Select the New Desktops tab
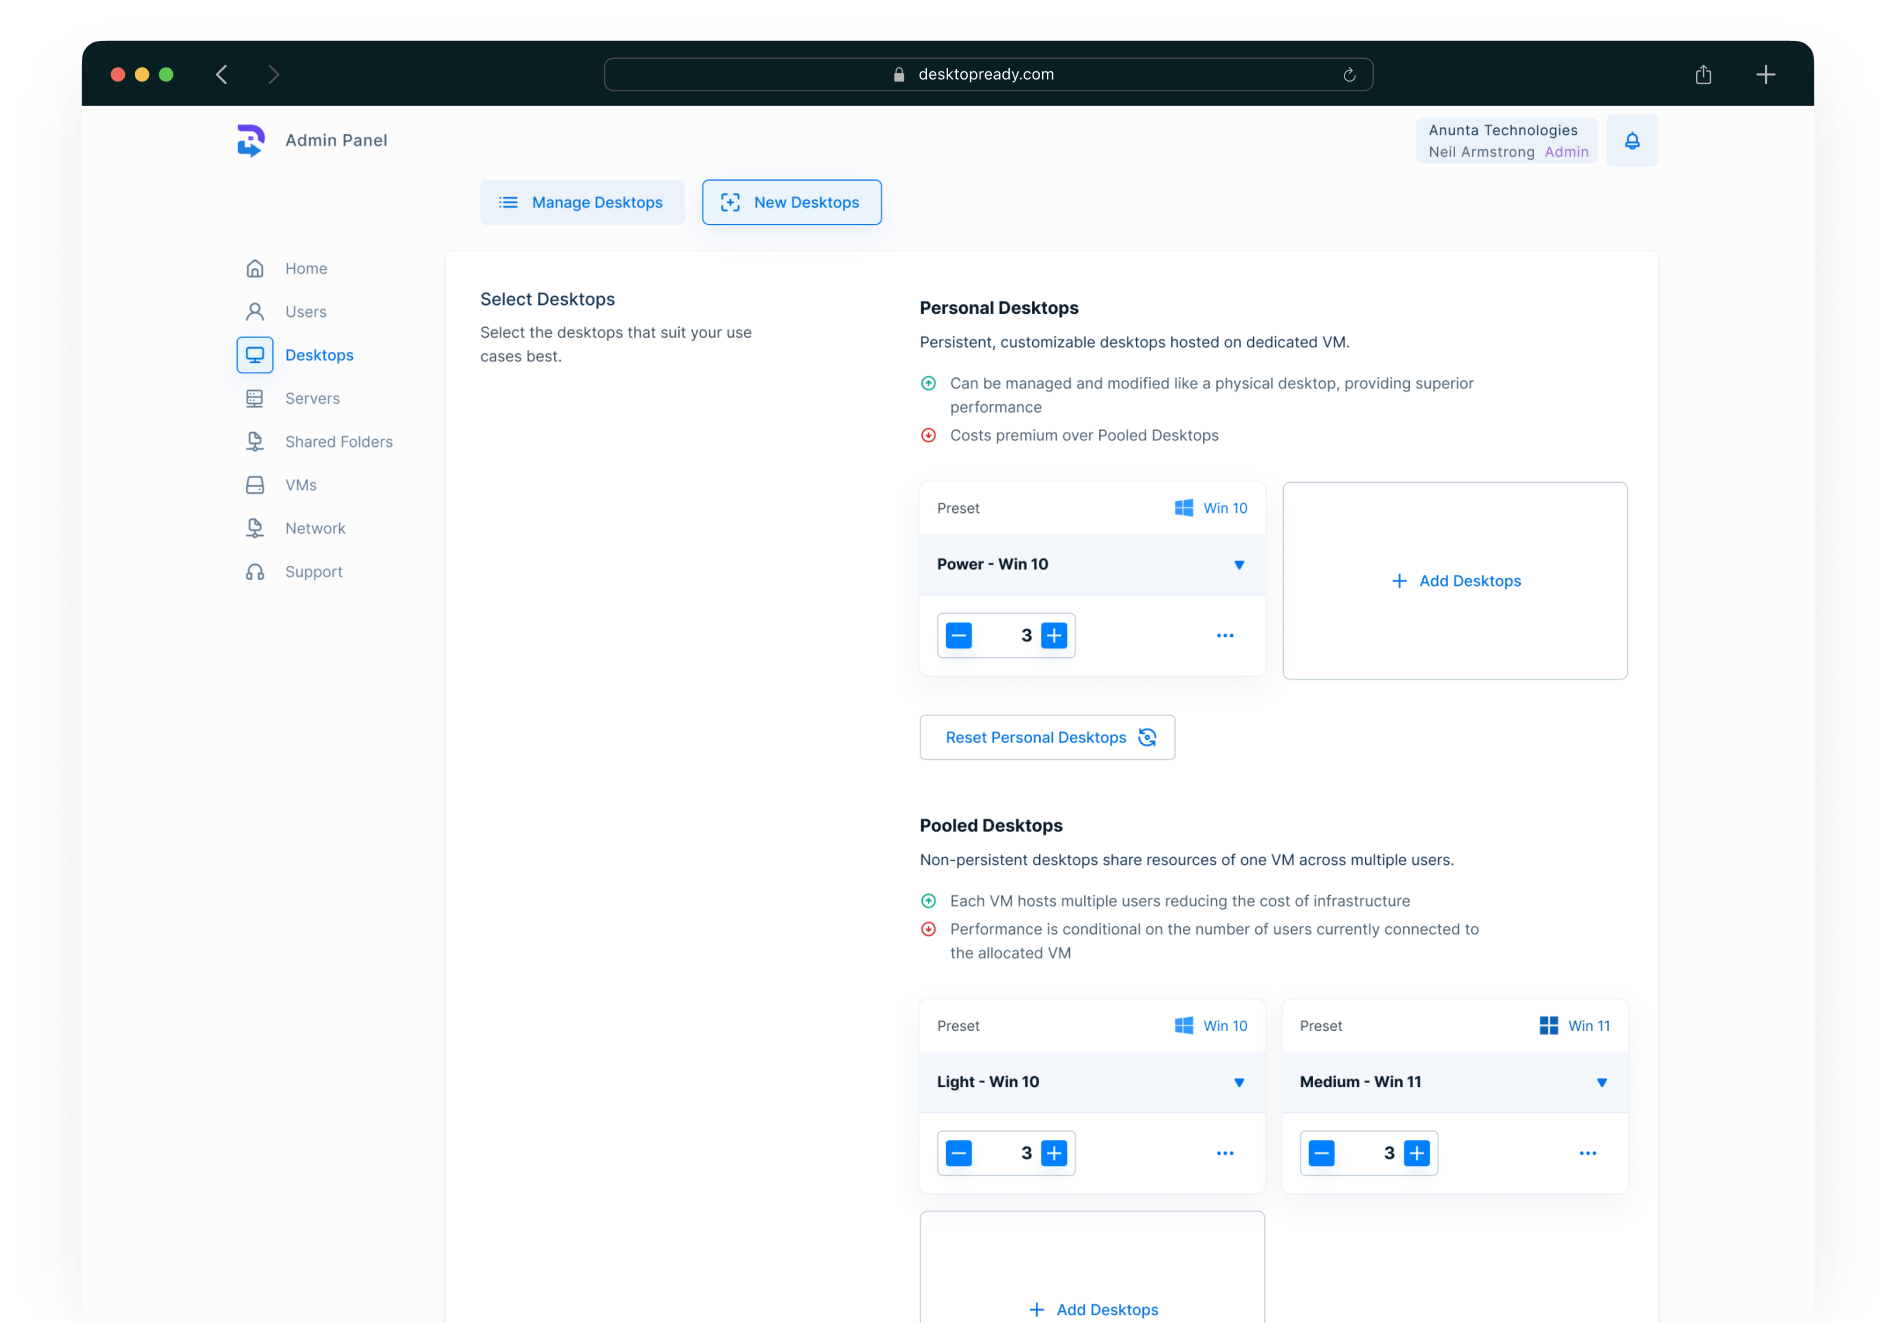The width and height of the screenshot is (1894, 1323). click(x=791, y=202)
